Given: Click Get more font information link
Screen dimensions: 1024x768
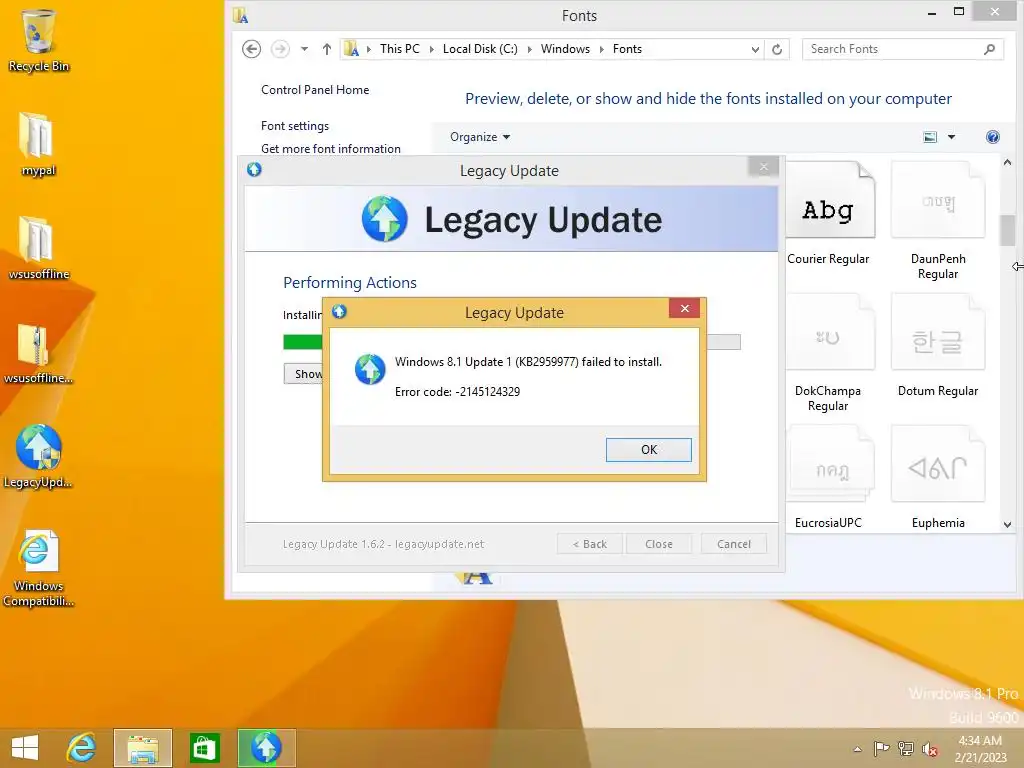Looking at the screenshot, I should pyautogui.click(x=330, y=149).
